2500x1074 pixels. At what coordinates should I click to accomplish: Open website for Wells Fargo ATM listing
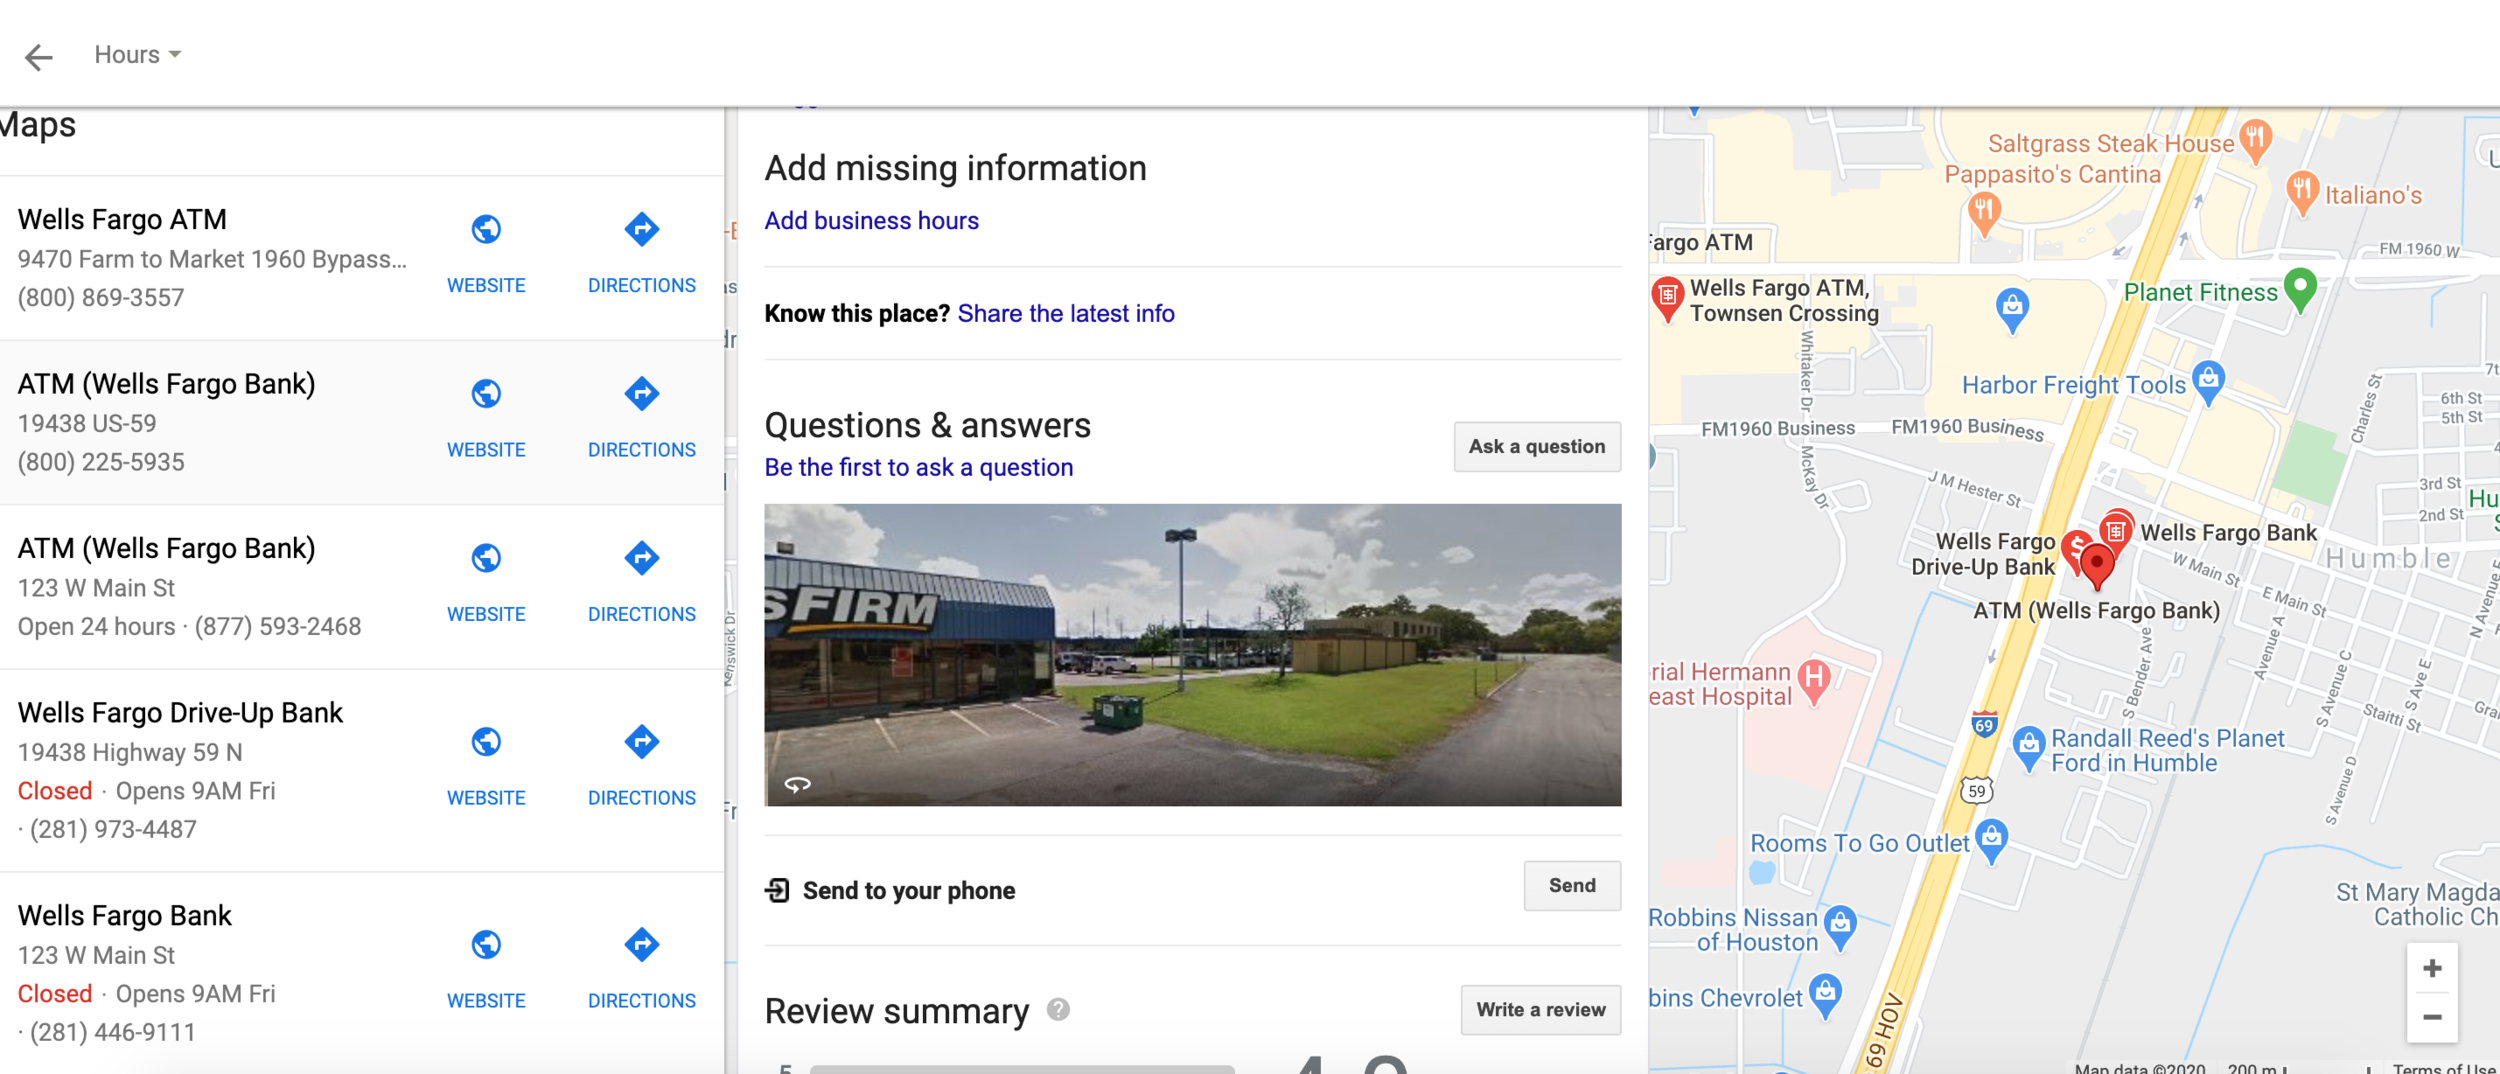click(x=486, y=256)
